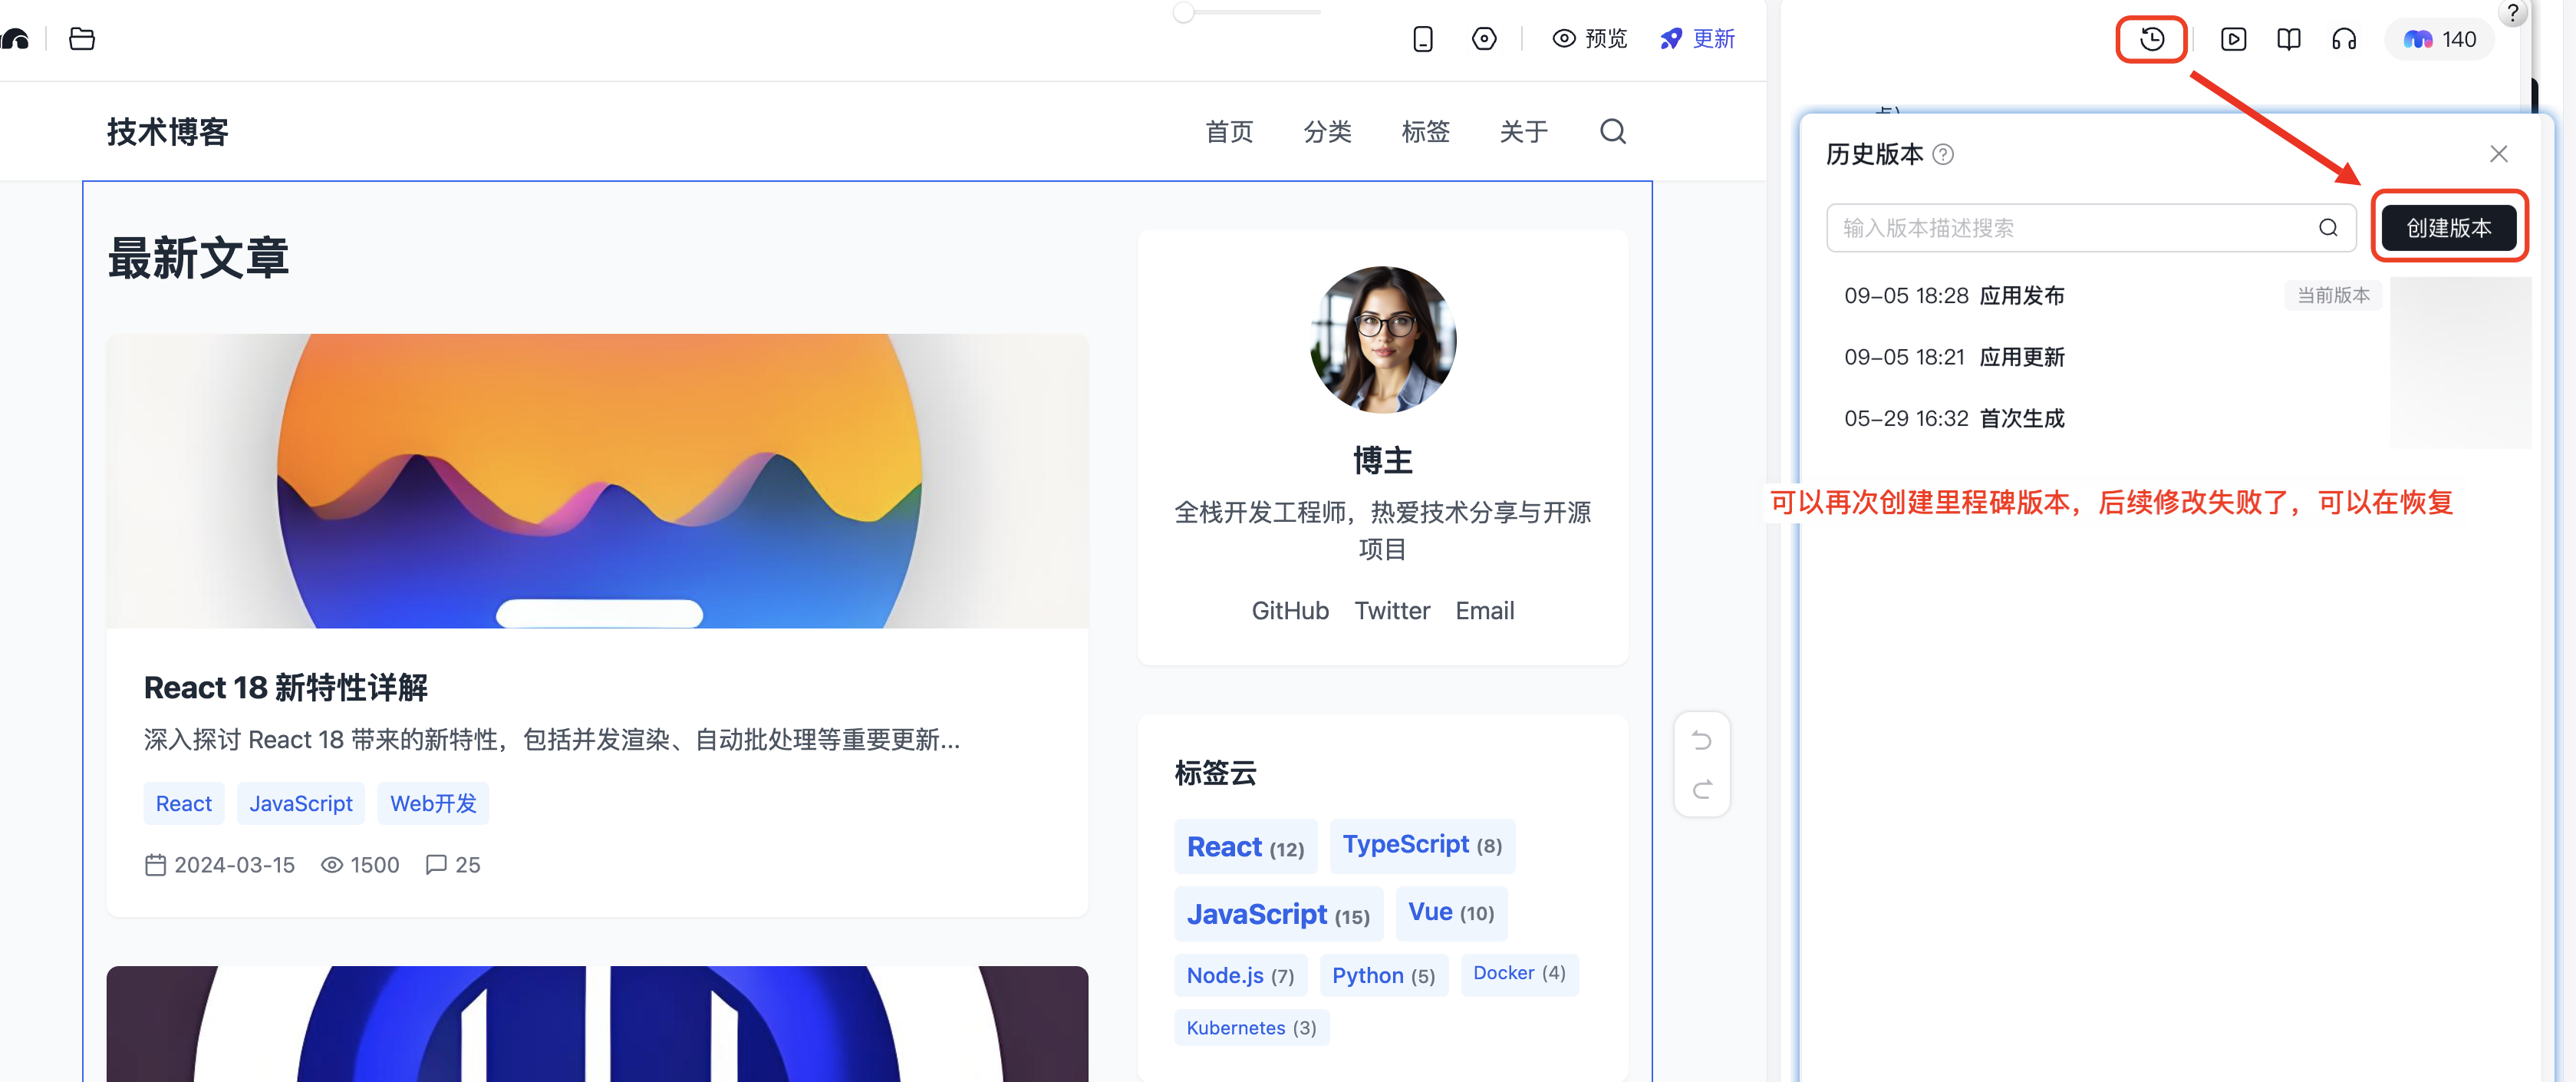Click the redo arrow icon
The width and height of the screenshot is (2576, 1082).
[1701, 790]
